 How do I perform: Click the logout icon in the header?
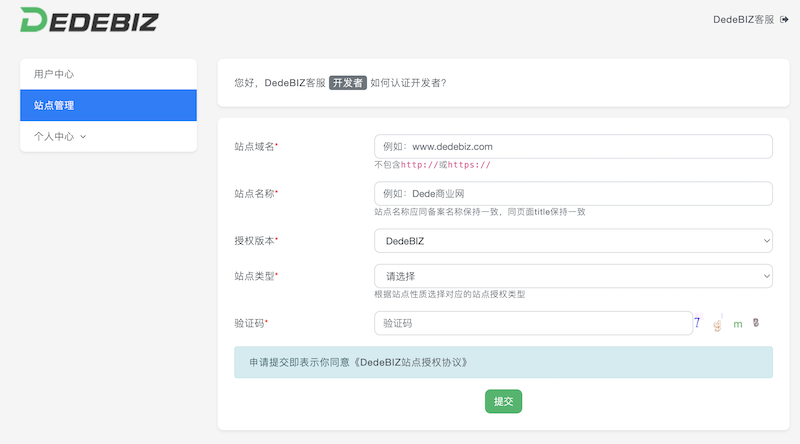pos(784,19)
